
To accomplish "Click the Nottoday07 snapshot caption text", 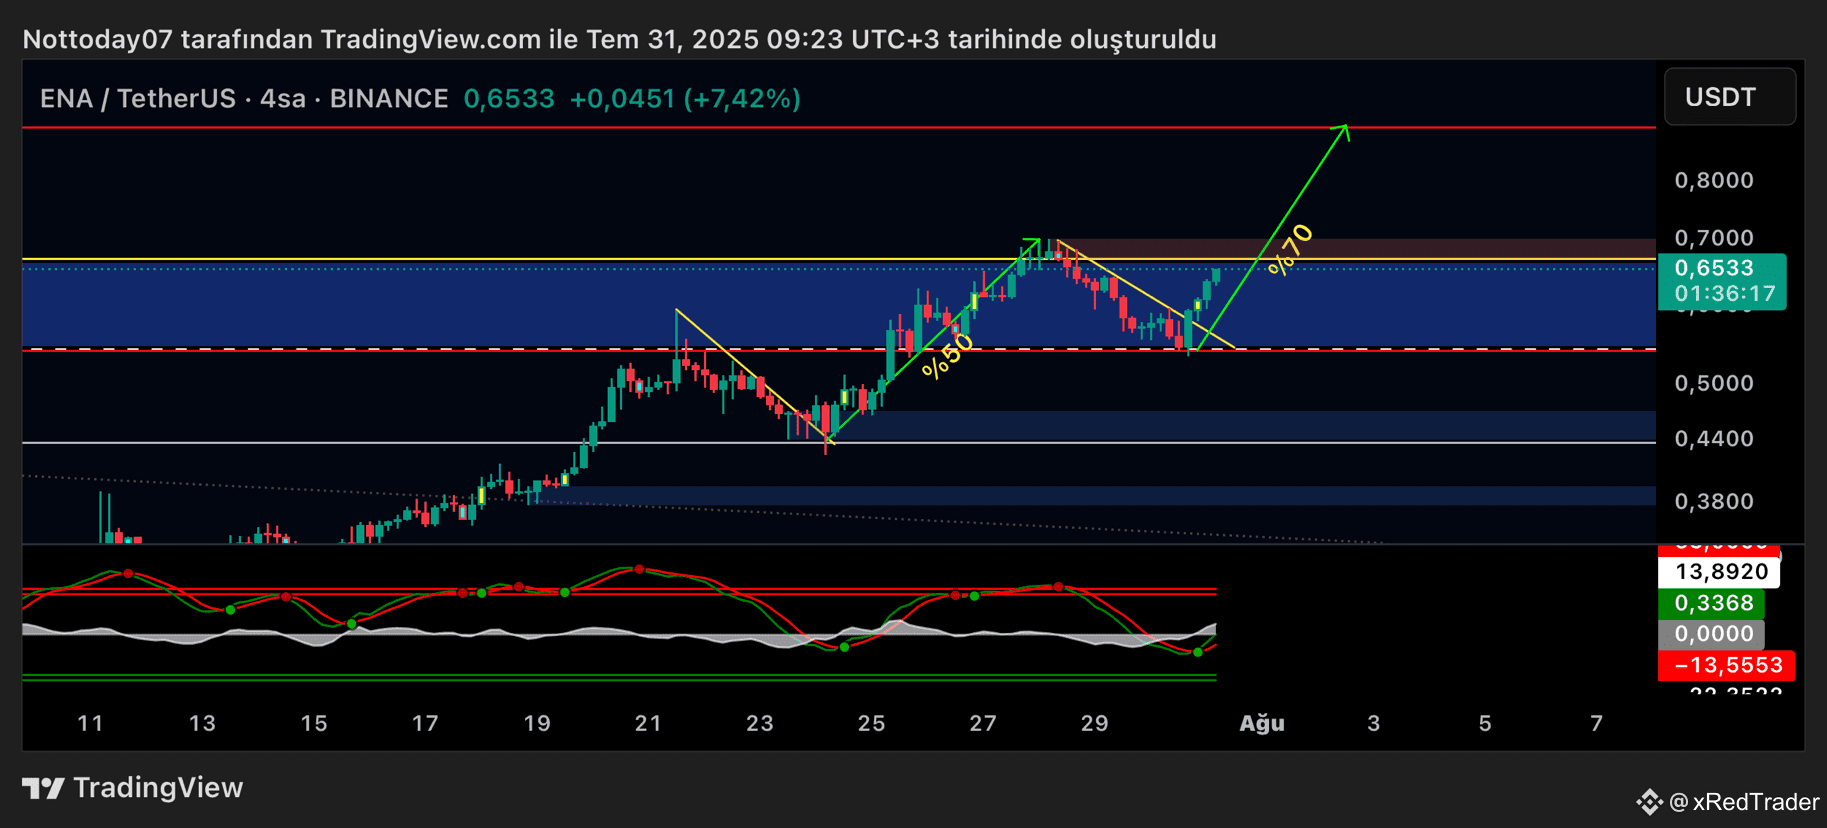I will click(620, 40).
